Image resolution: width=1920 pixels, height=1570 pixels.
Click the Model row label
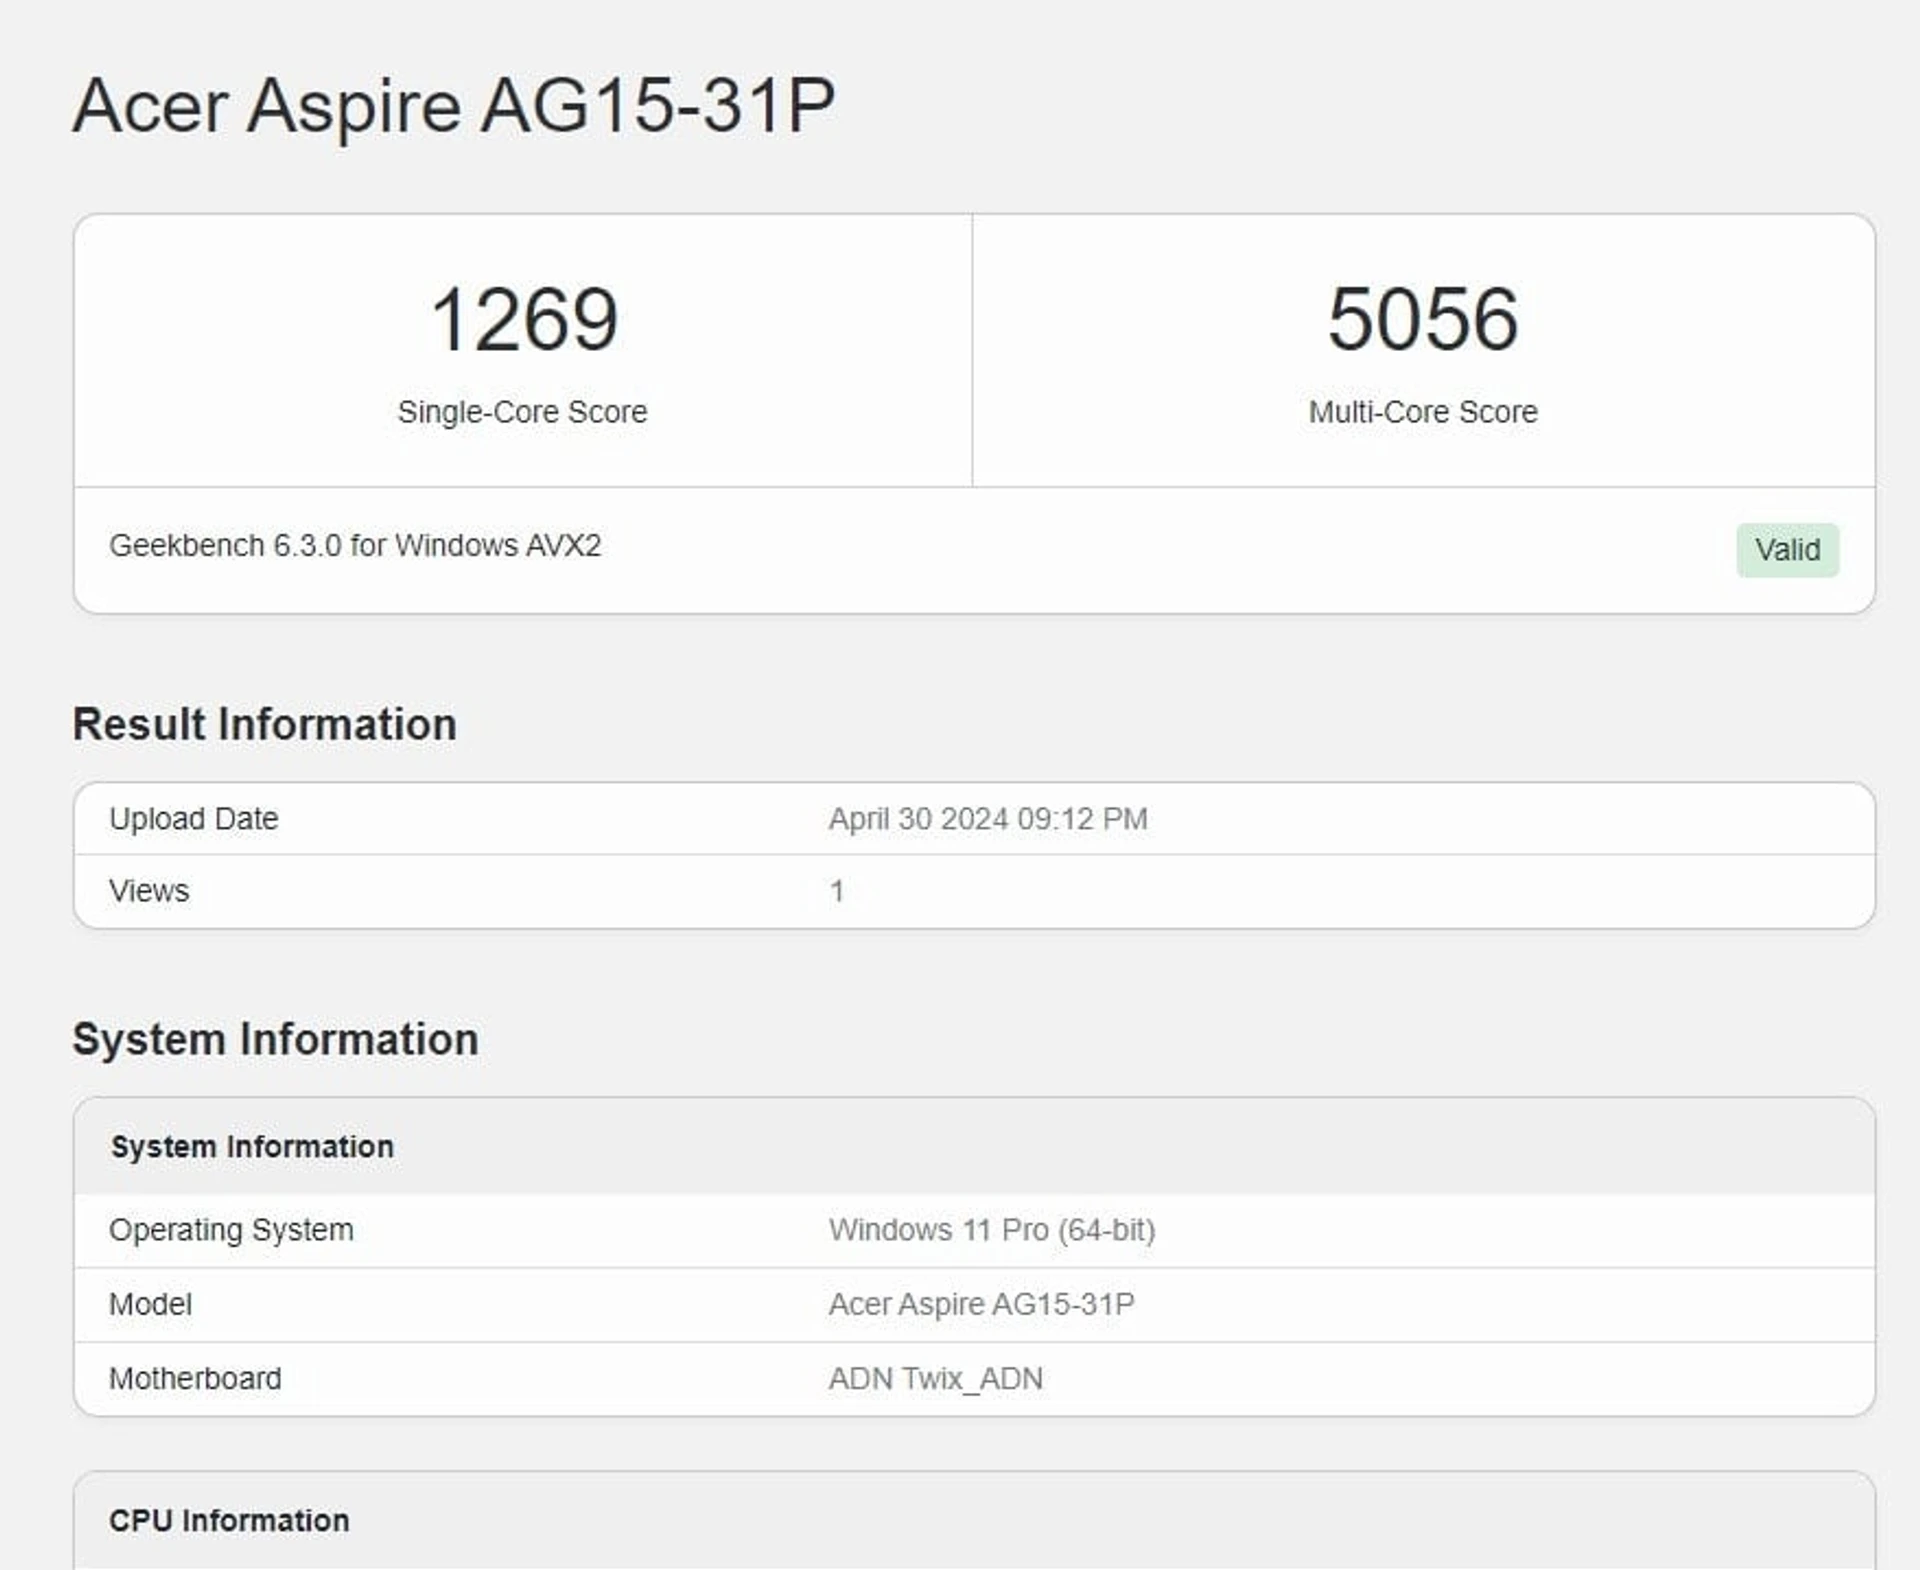tap(150, 1304)
